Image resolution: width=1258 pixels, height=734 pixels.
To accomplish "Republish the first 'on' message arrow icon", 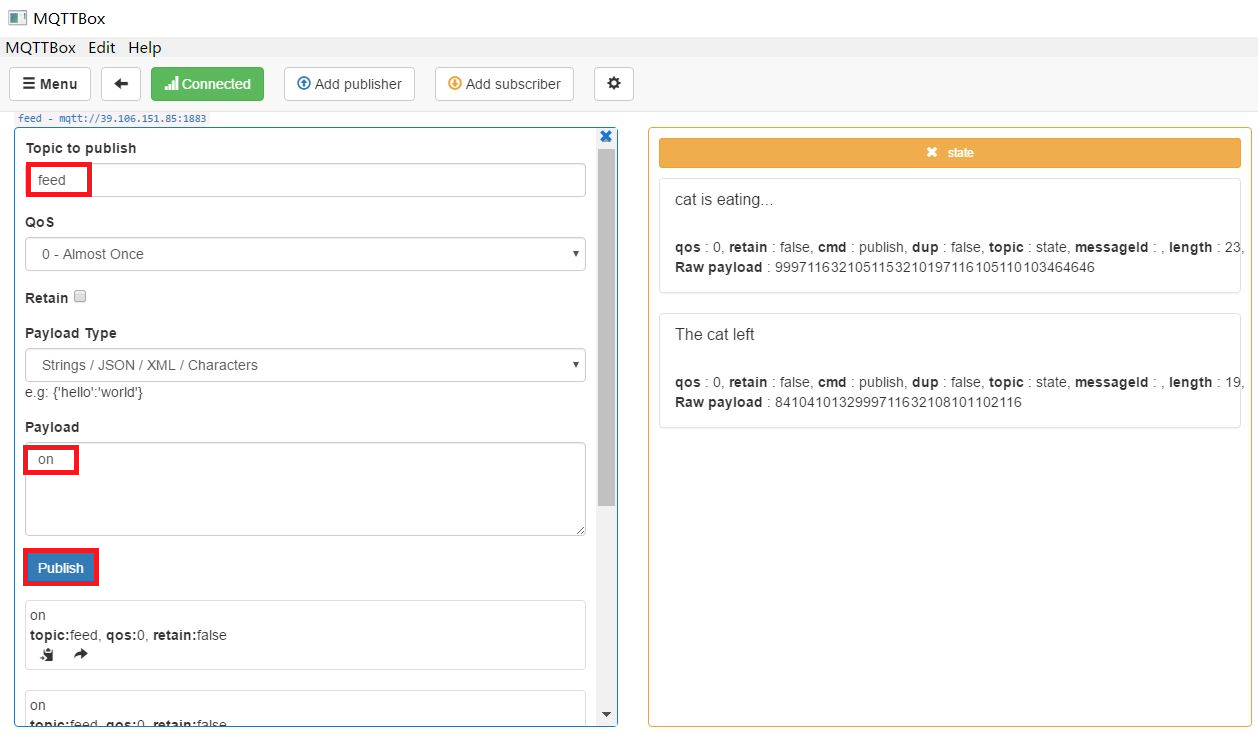I will [81, 655].
